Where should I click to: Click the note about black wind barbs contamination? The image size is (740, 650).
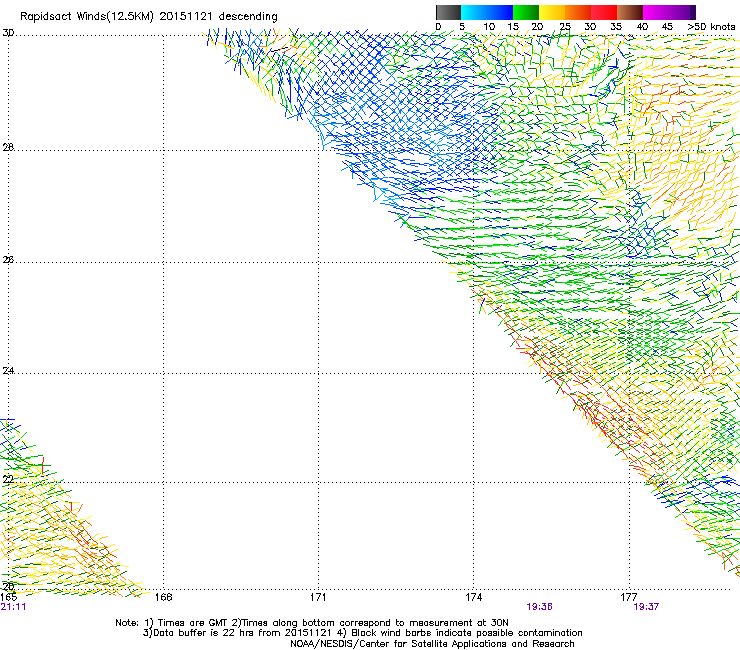point(467,633)
